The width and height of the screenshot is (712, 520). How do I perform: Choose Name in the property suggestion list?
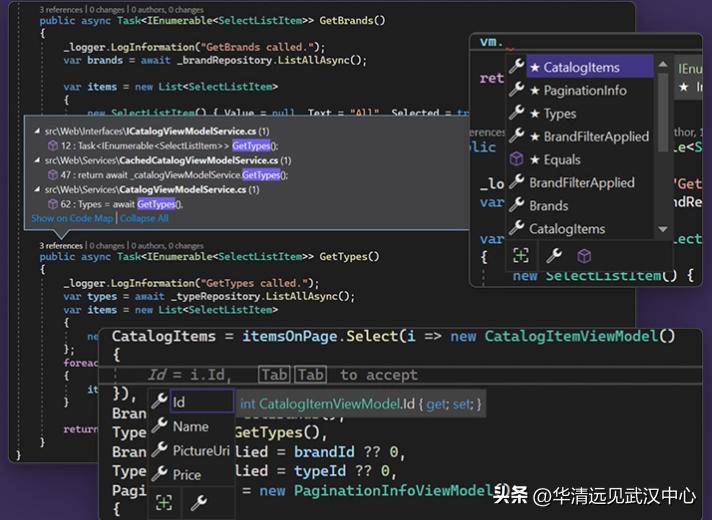point(190,427)
